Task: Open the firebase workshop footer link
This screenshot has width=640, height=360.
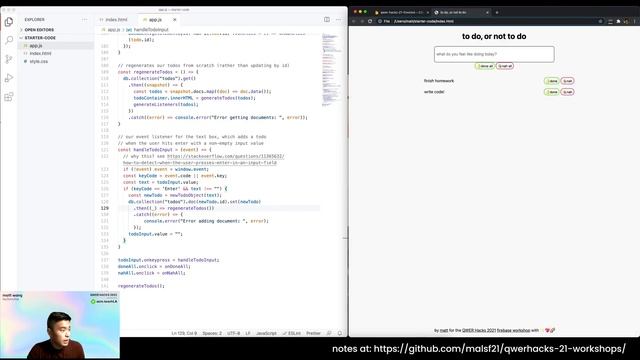Action: tap(513, 331)
